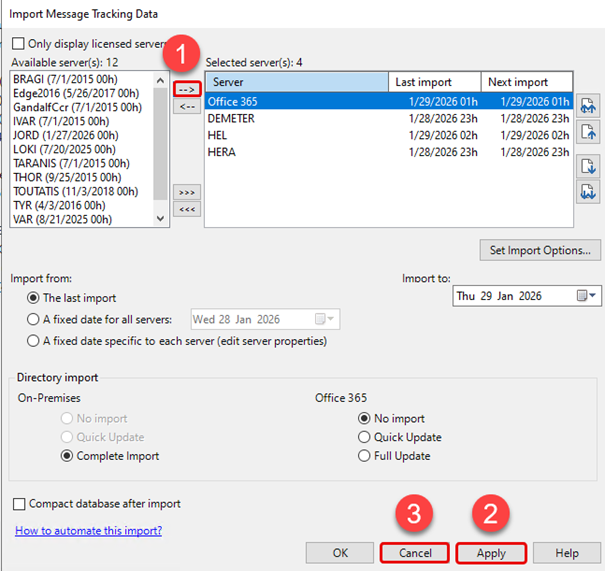The height and width of the screenshot is (571, 605).
Task: Select Office 365 row in selected servers
Action: (x=389, y=101)
